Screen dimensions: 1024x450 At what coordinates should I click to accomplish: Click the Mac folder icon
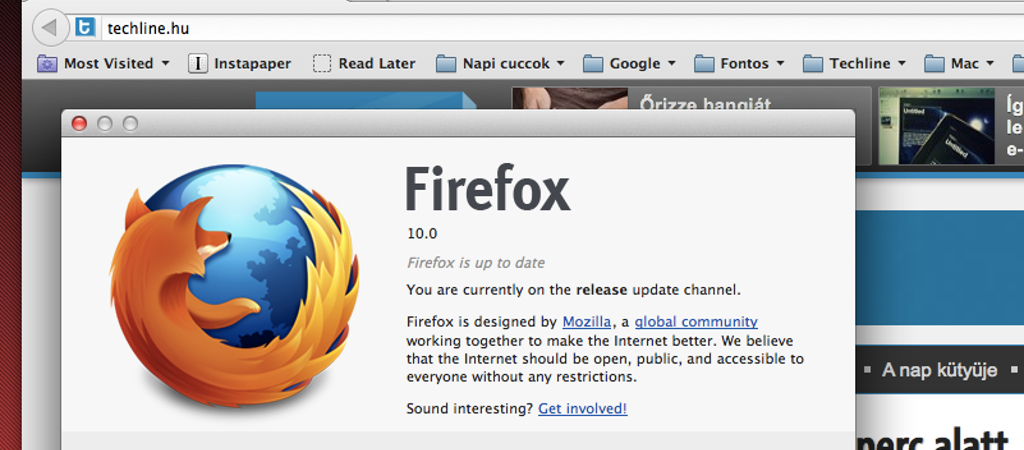pos(935,63)
